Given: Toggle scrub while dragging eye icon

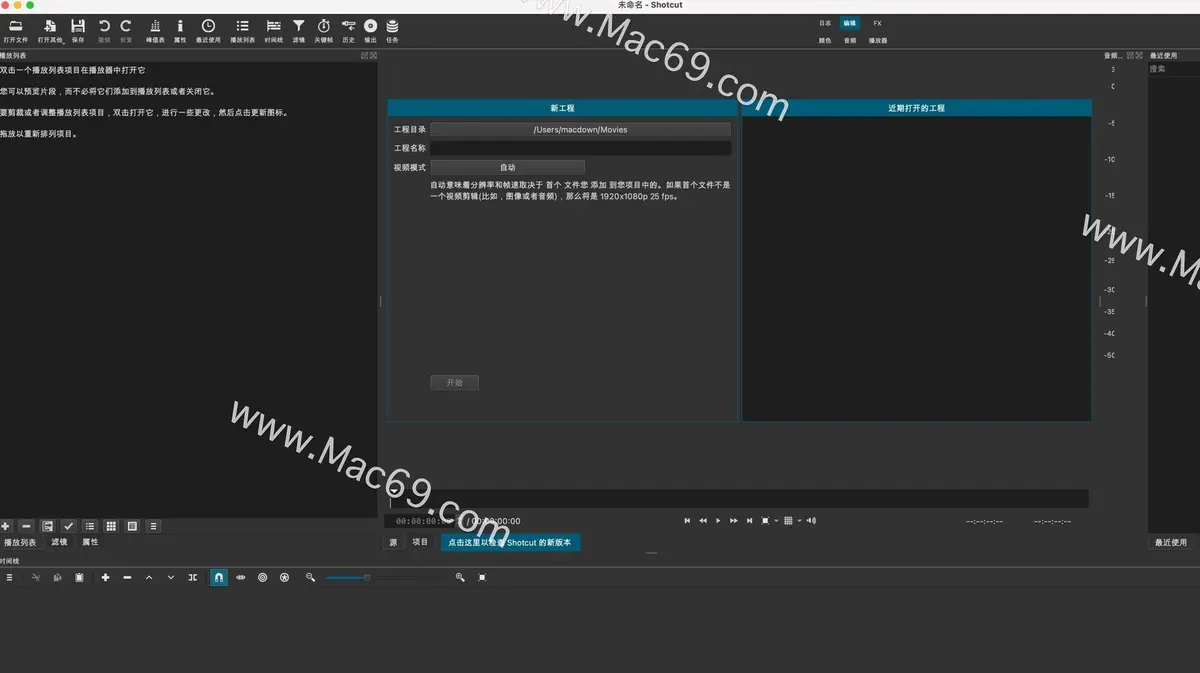Looking at the screenshot, I should tap(241, 578).
